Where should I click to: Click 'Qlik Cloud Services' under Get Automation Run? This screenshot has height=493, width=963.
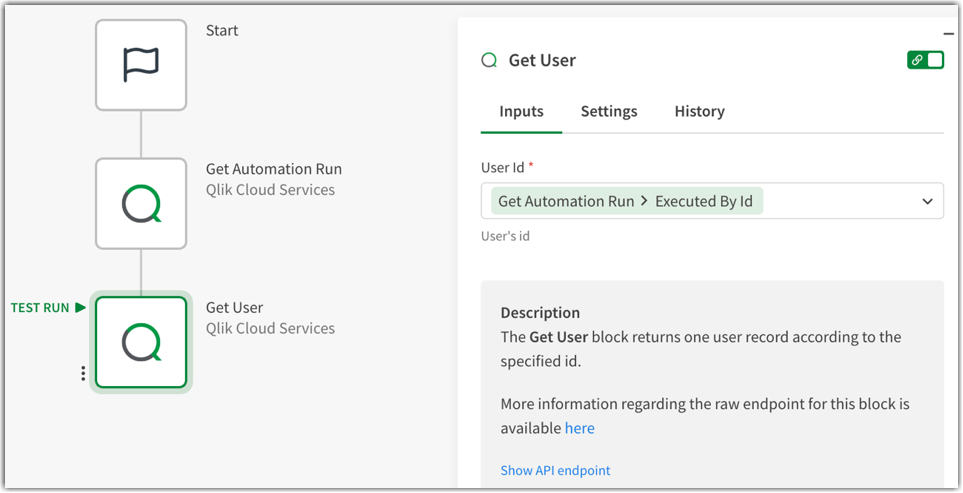[x=270, y=190]
